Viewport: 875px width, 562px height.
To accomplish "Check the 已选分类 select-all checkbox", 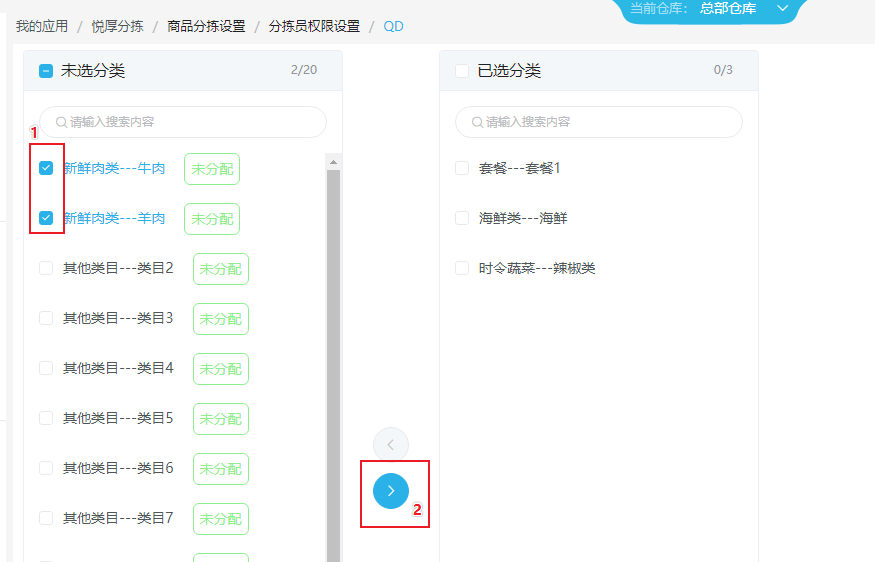I will pyautogui.click(x=461, y=71).
